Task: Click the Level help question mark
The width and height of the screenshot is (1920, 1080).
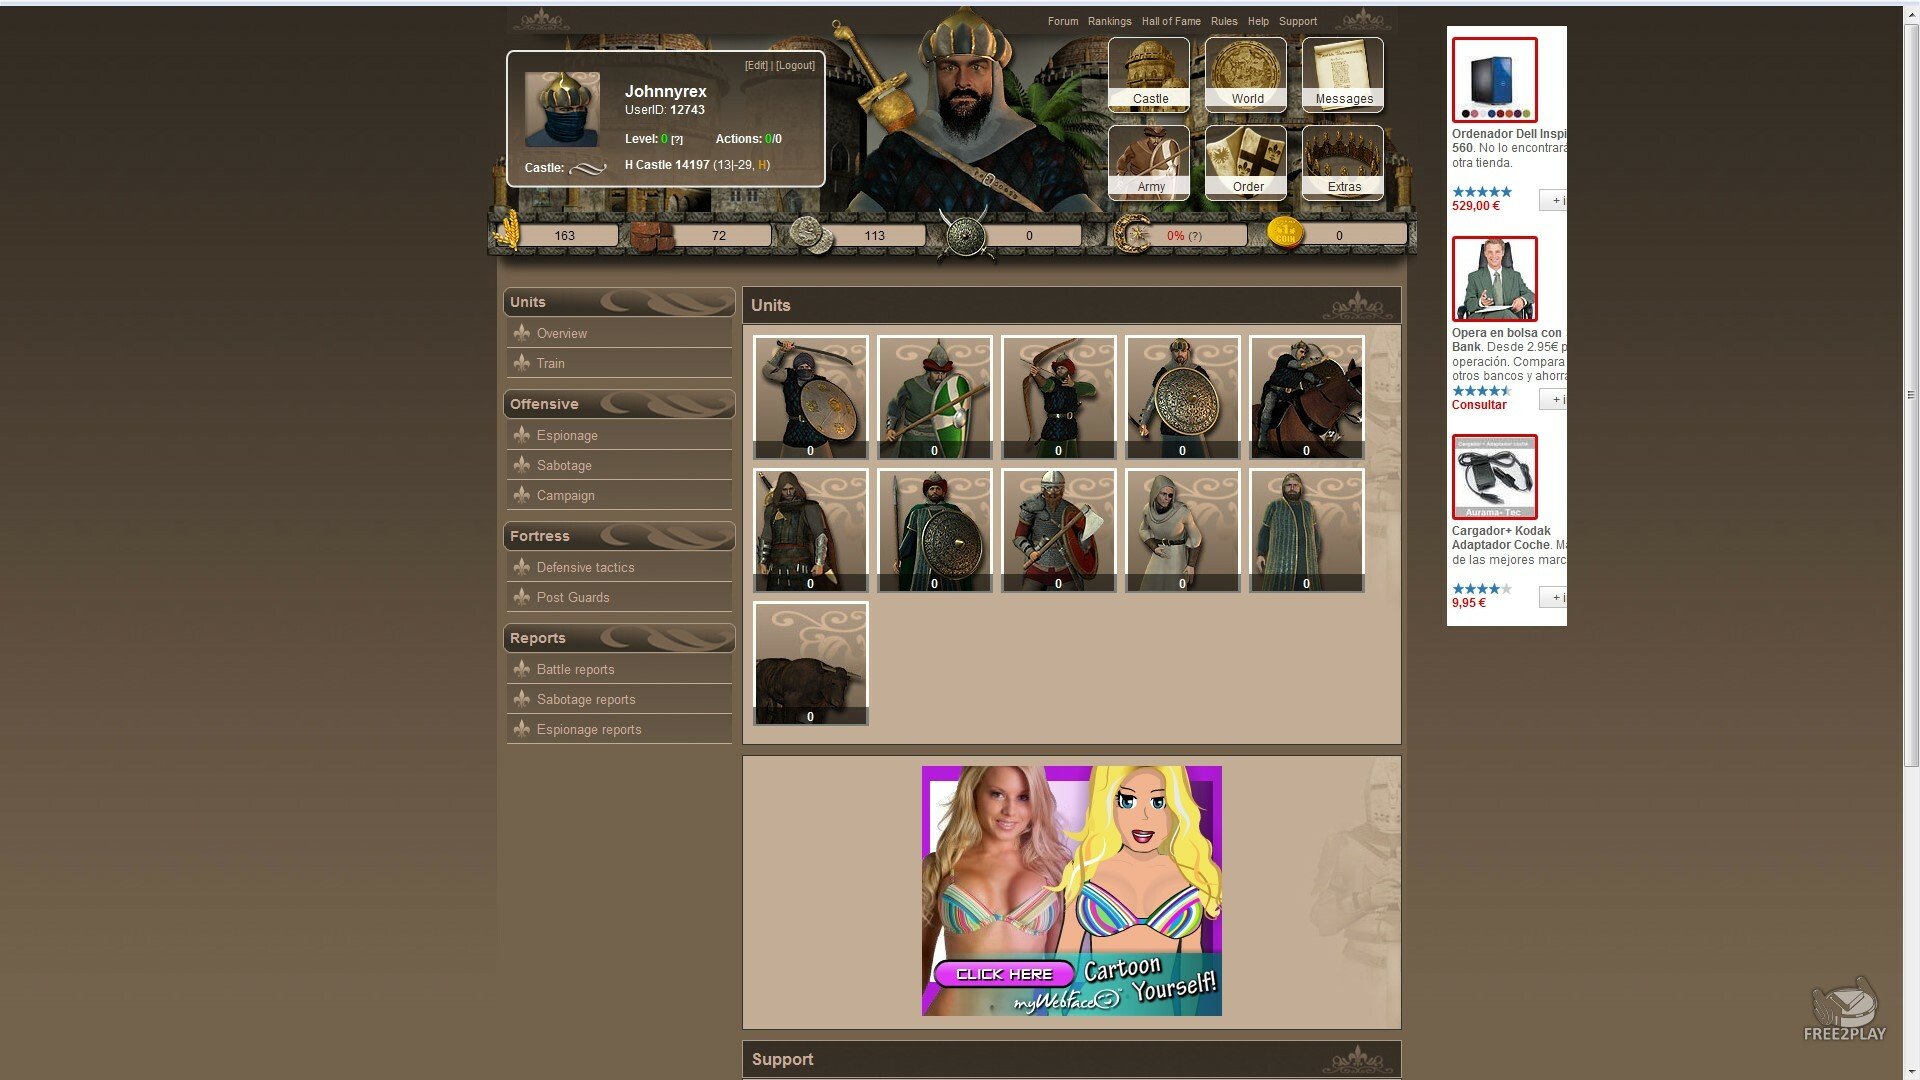Action: (x=677, y=140)
